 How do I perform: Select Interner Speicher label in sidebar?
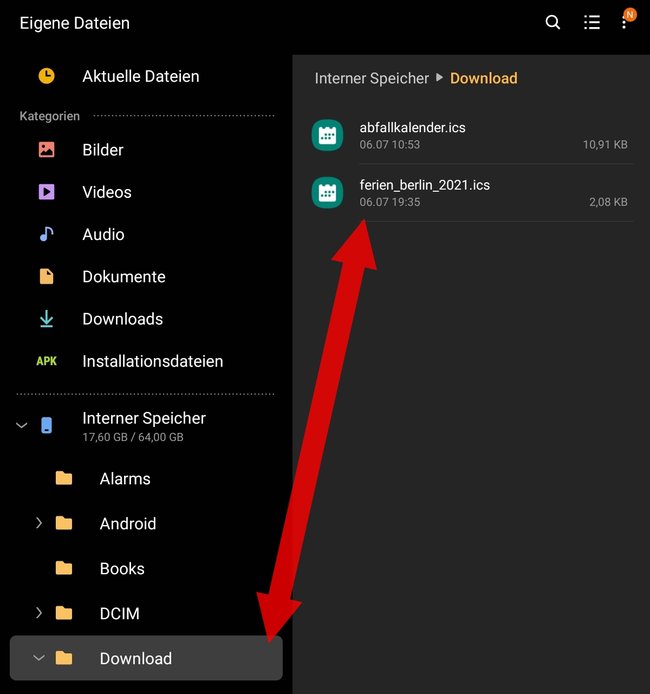pyautogui.click(x=144, y=418)
